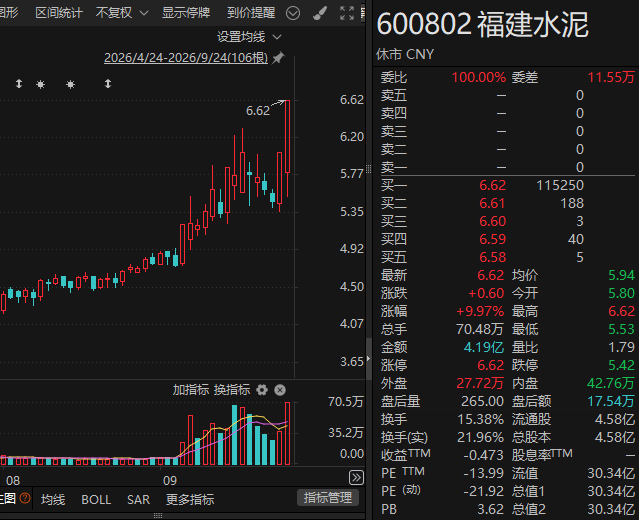This screenshot has width=639, height=520.
Task: Click the paintbrush drawing tool icon
Action: (x=320, y=13)
